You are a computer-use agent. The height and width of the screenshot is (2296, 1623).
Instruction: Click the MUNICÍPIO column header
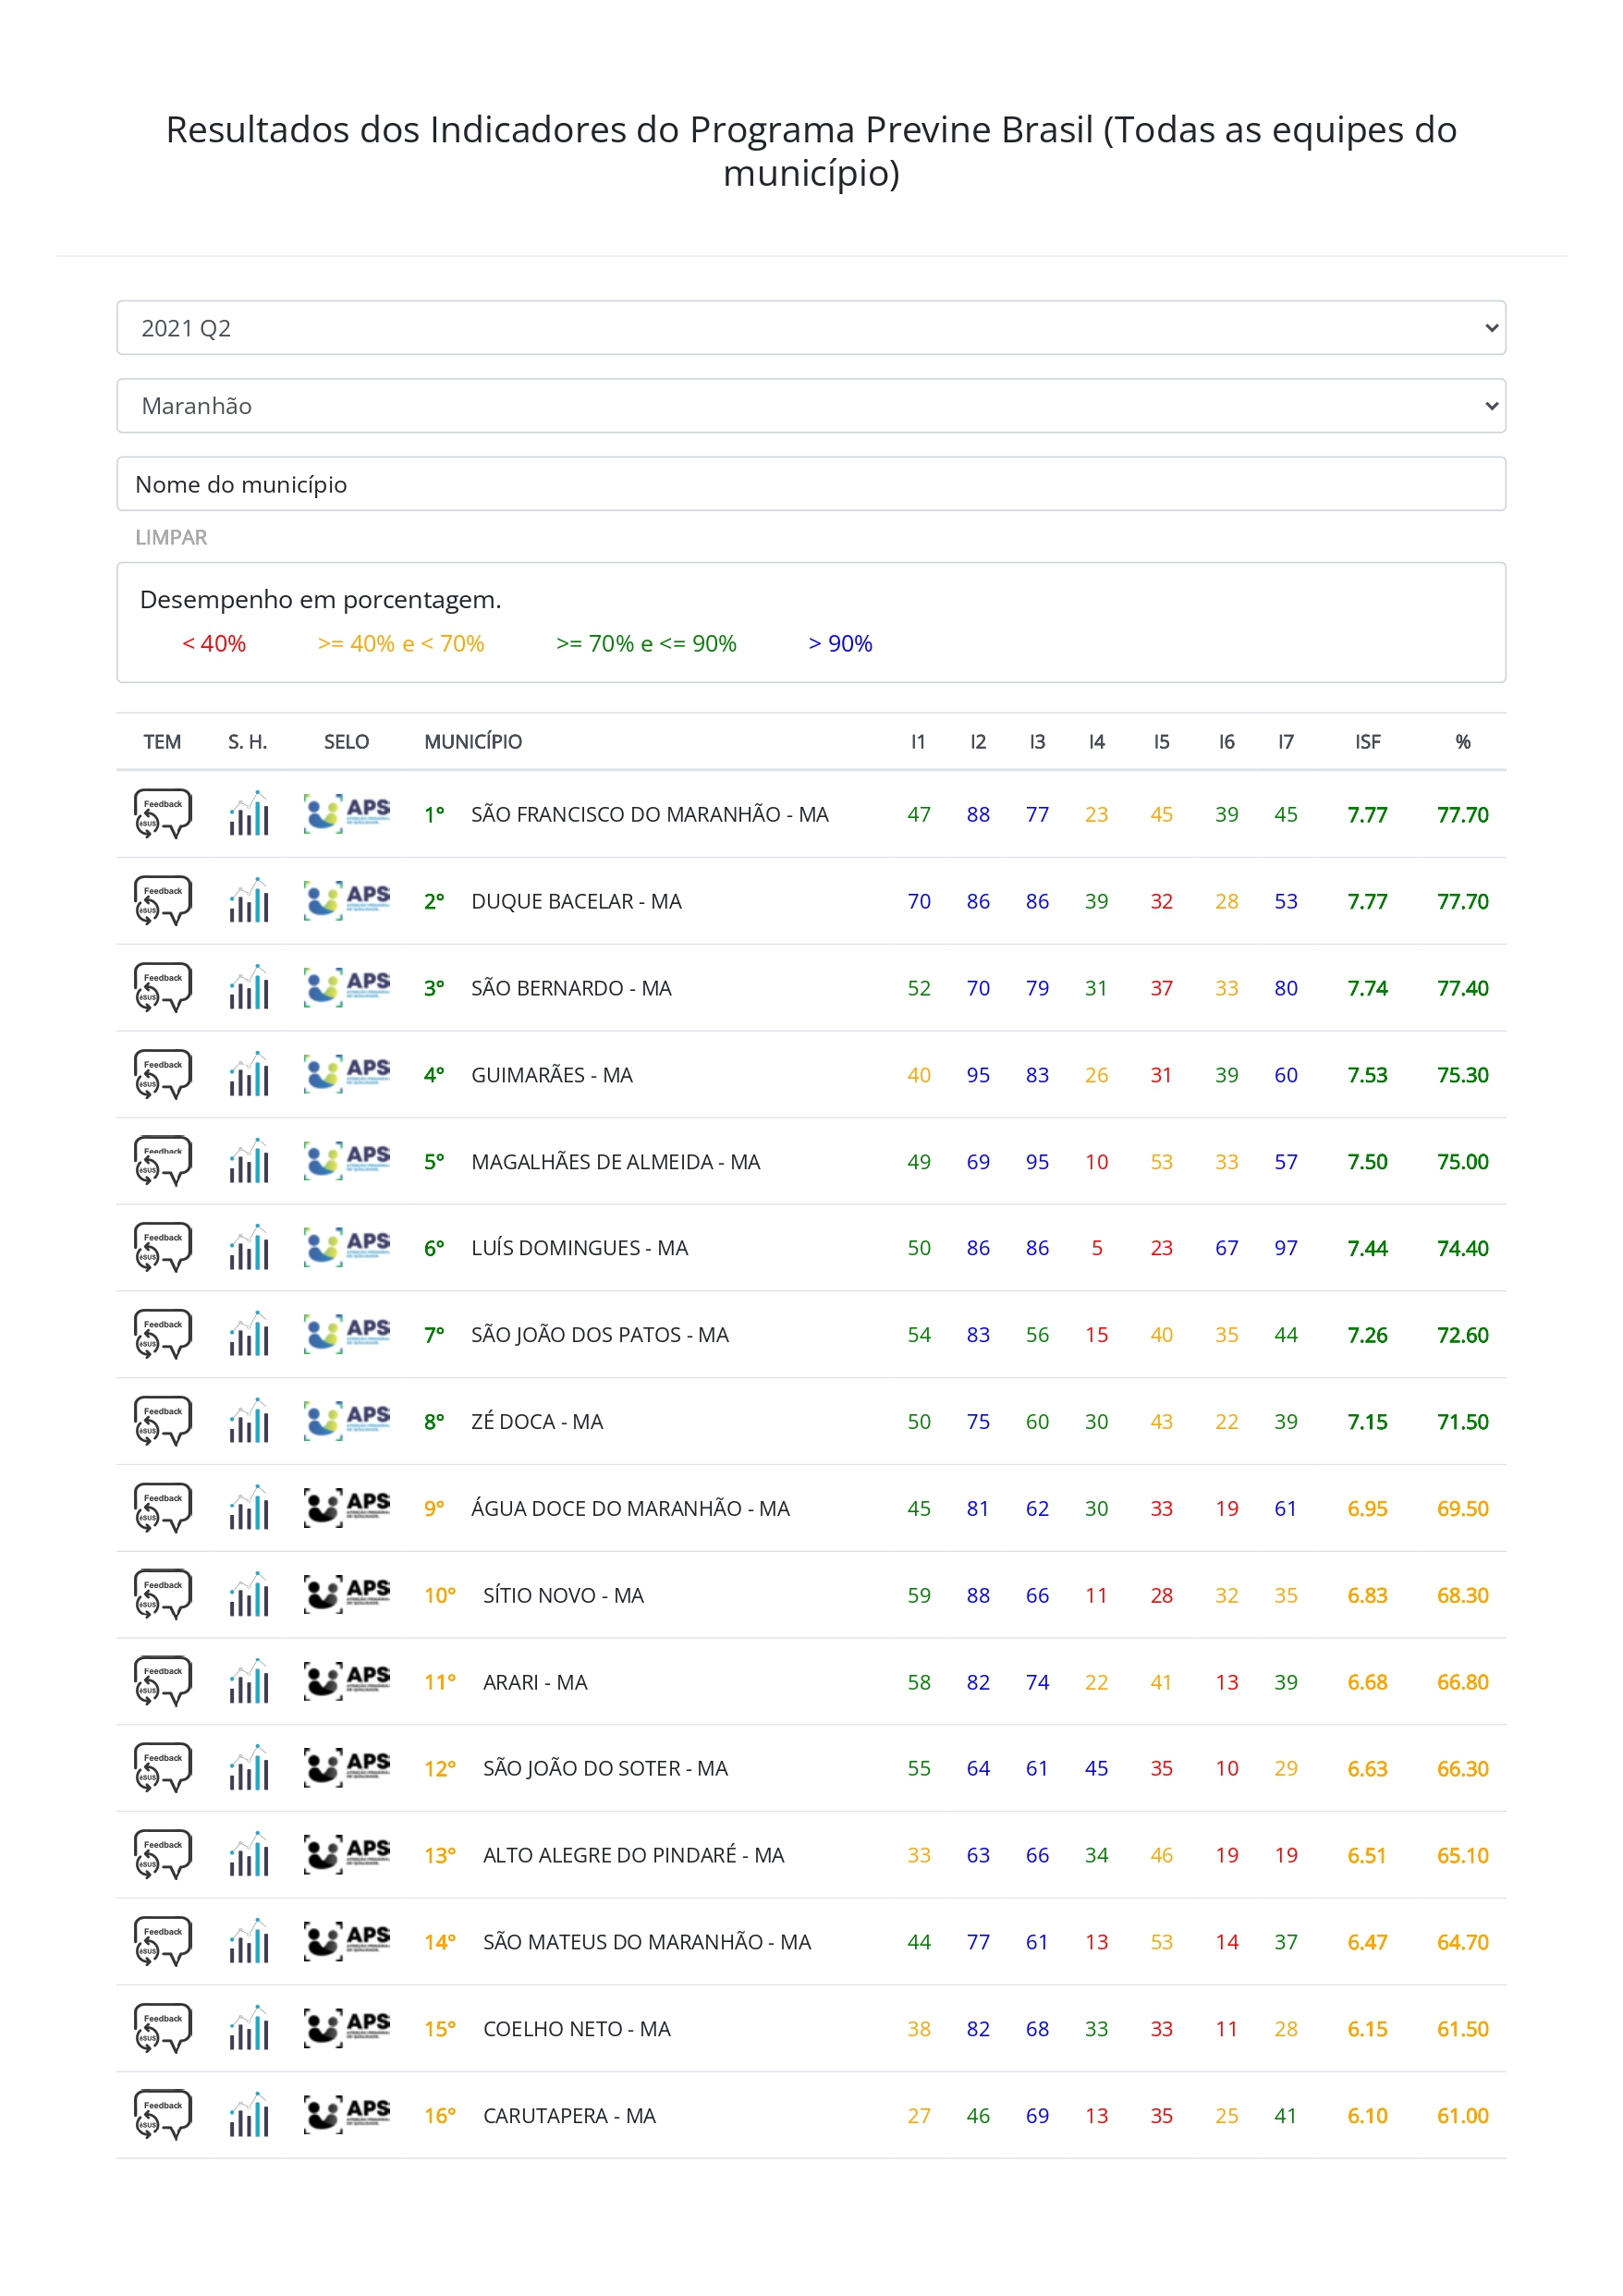[473, 742]
